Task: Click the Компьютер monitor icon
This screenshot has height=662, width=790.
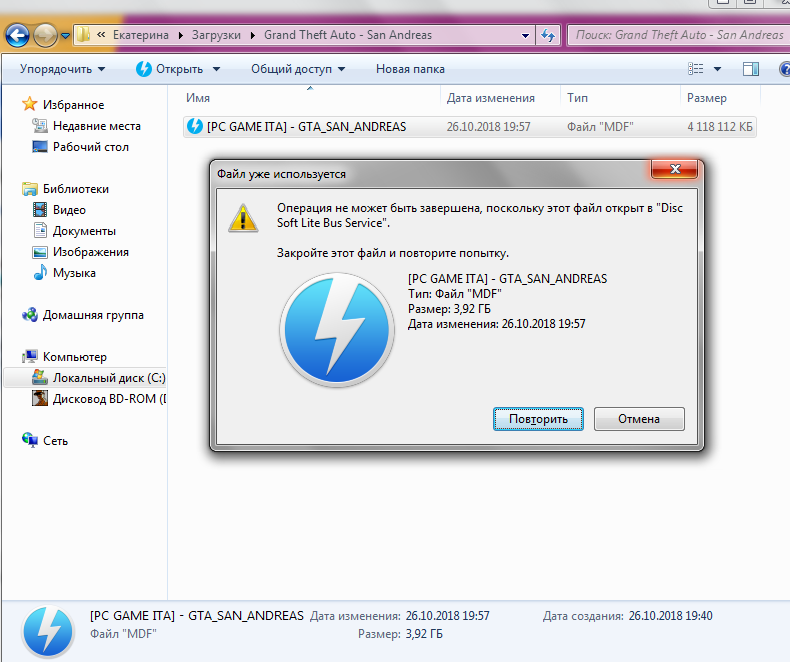Action: 30,357
